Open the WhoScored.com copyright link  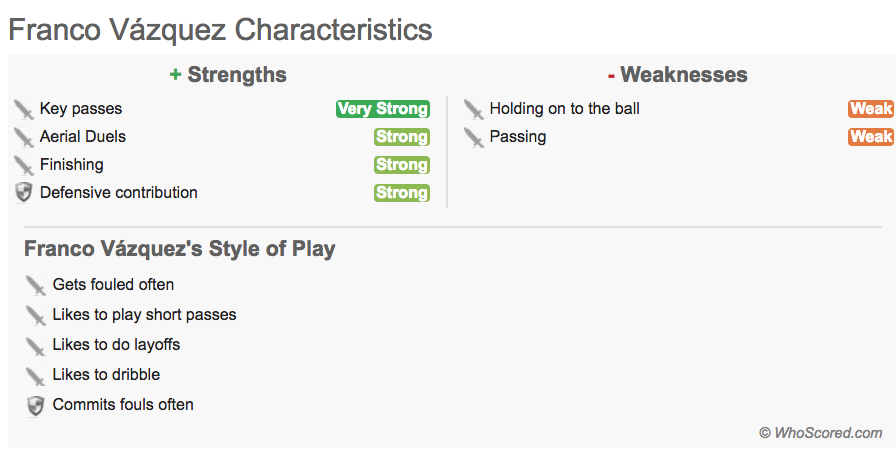tap(821, 433)
